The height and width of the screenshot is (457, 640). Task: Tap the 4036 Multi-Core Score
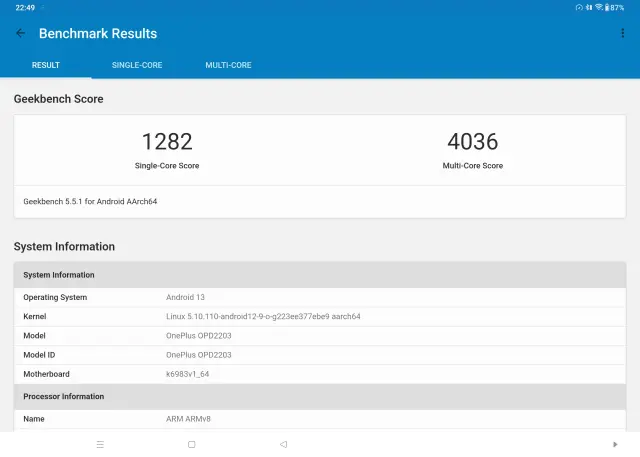point(472,142)
